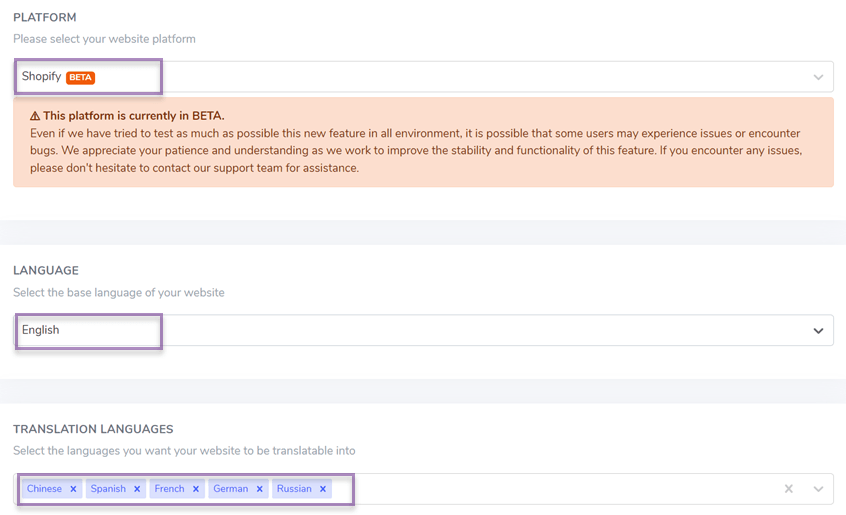
Task: Select the Spanish language tag label
Action: 108,489
